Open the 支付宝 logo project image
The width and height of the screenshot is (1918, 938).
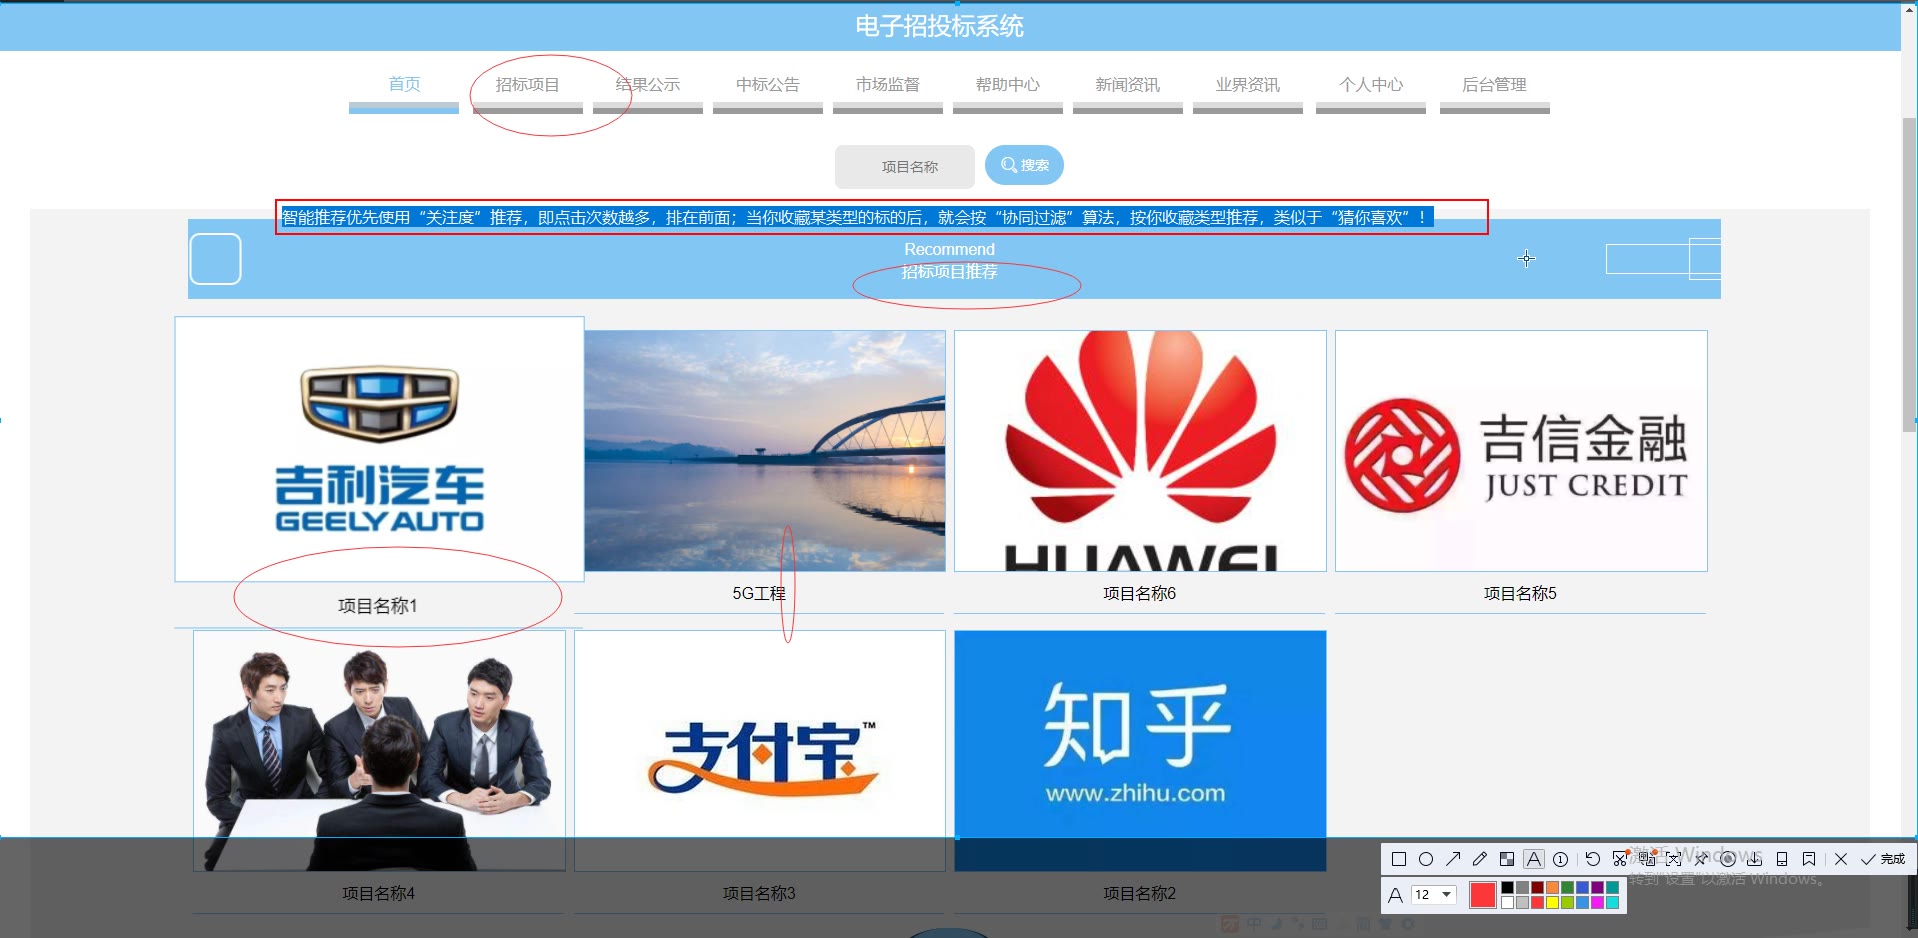point(760,751)
